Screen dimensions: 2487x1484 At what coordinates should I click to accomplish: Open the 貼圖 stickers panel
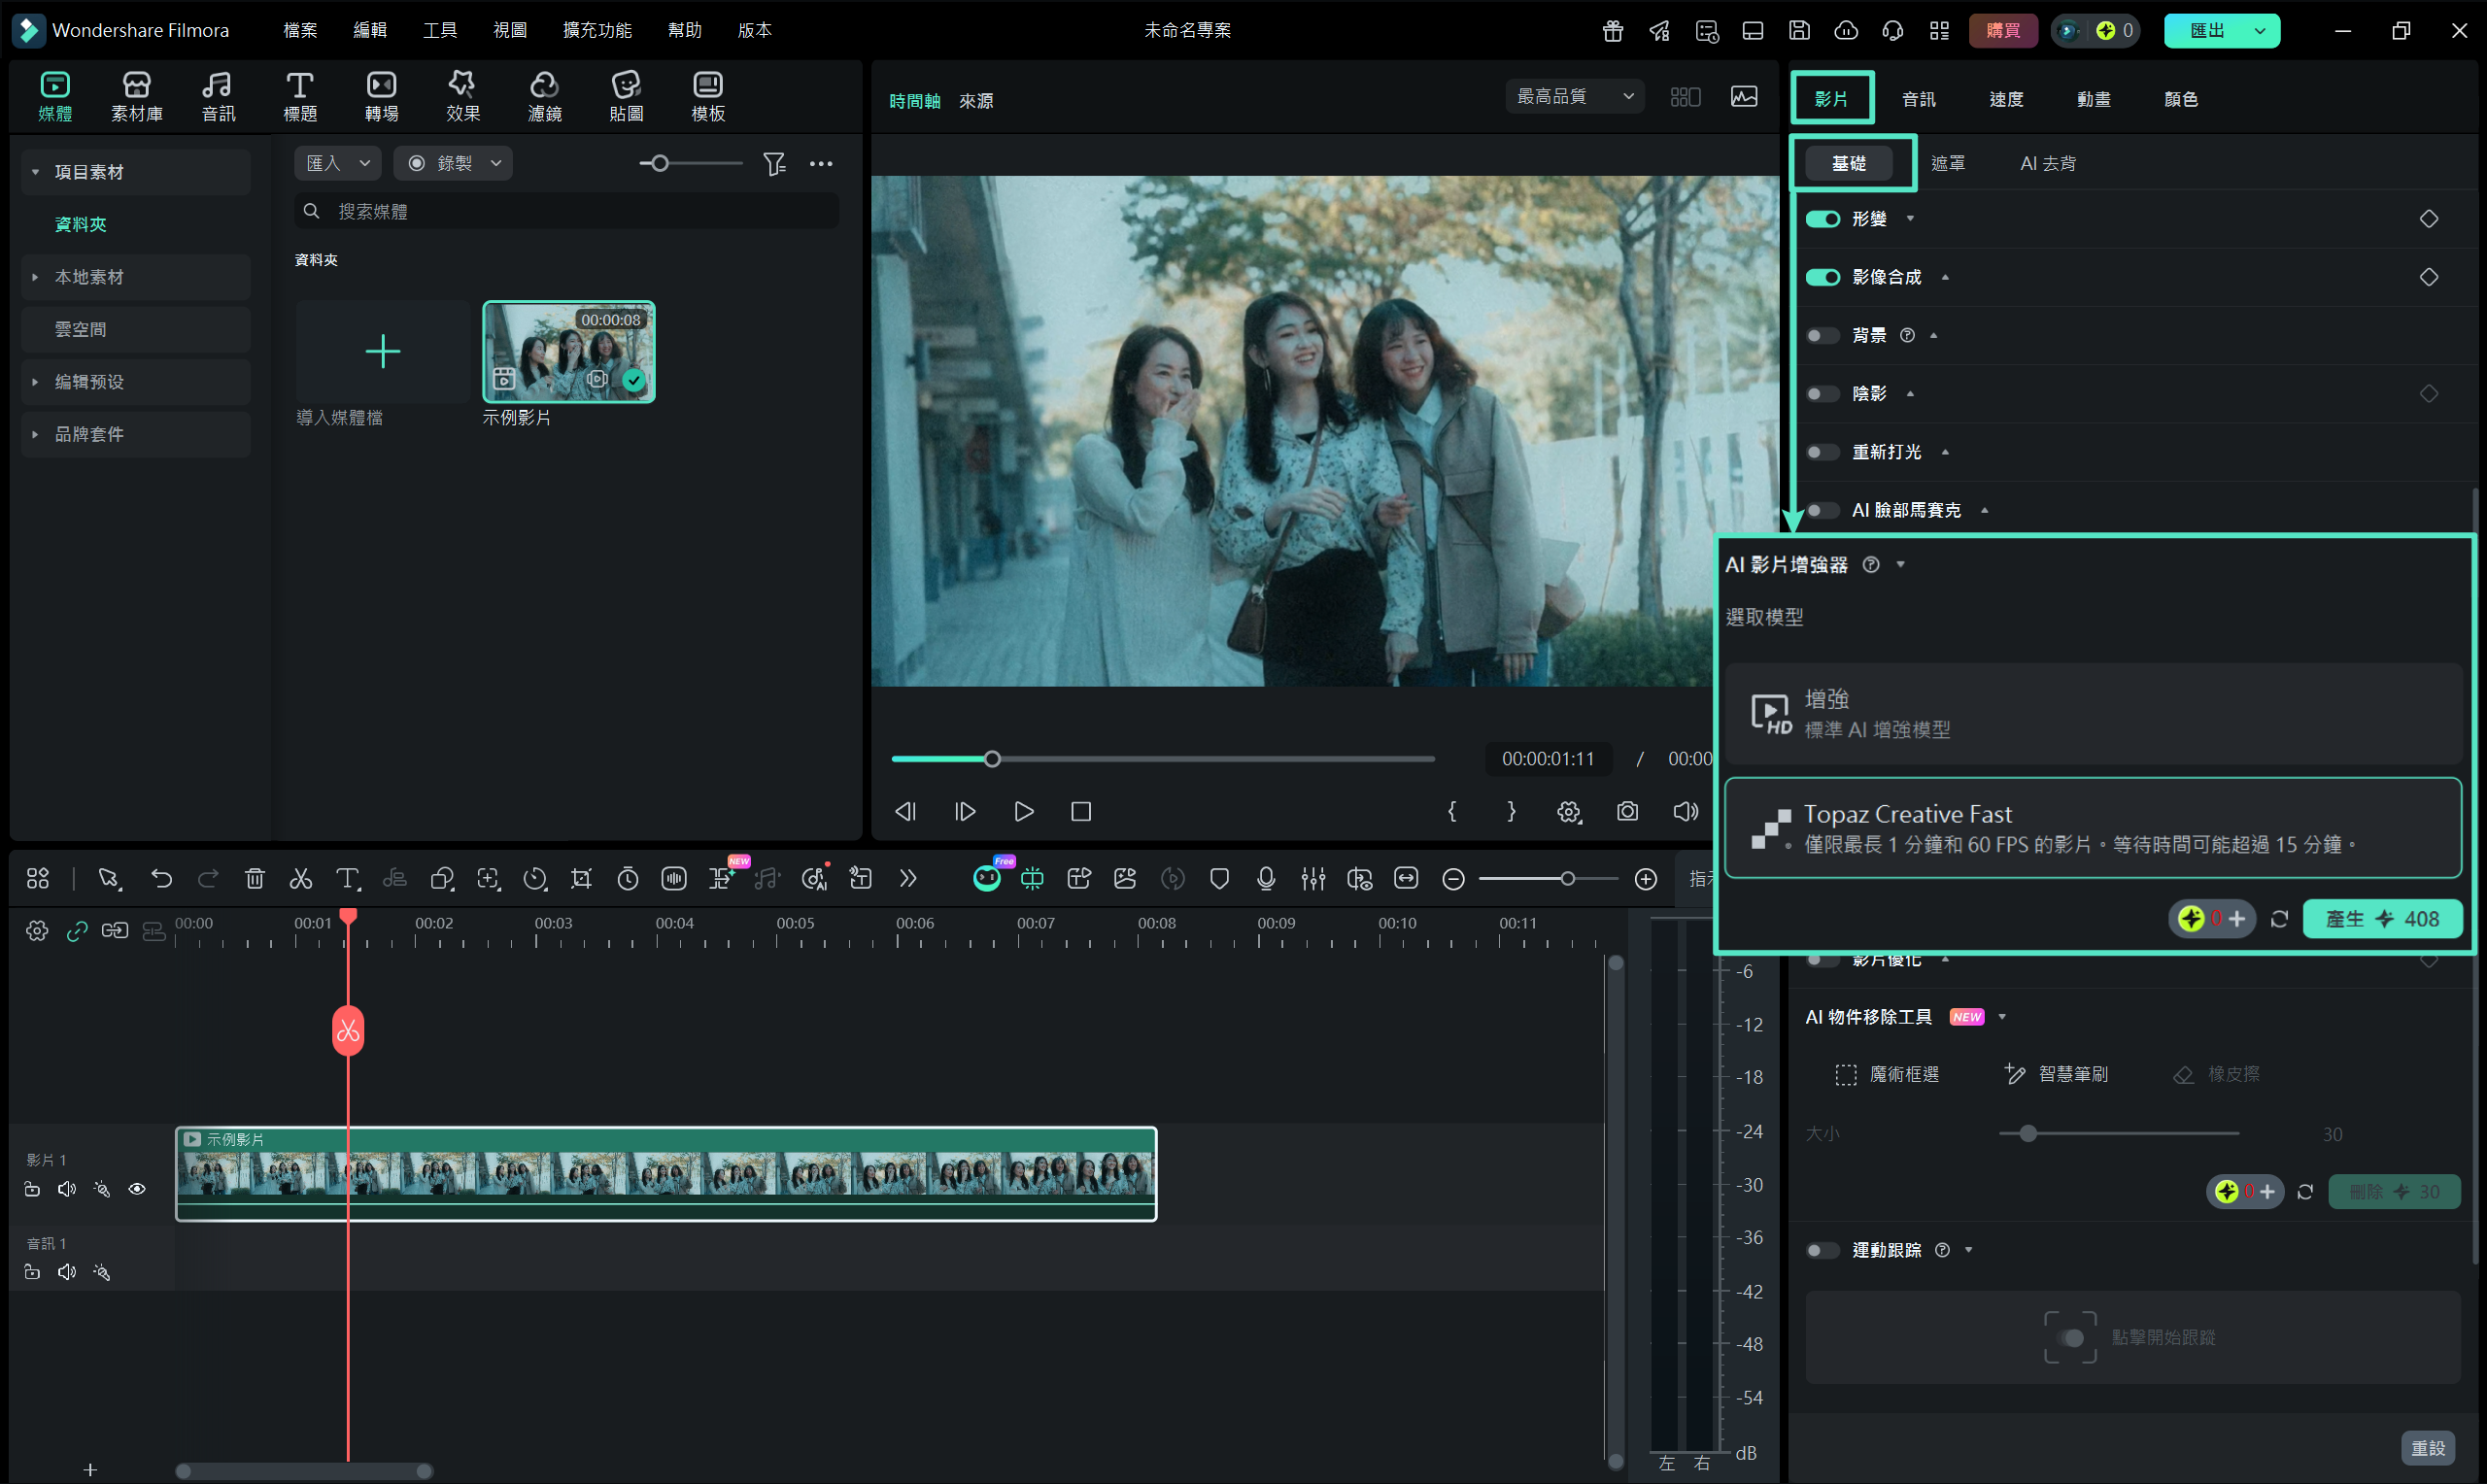pyautogui.click(x=626, y=97)
